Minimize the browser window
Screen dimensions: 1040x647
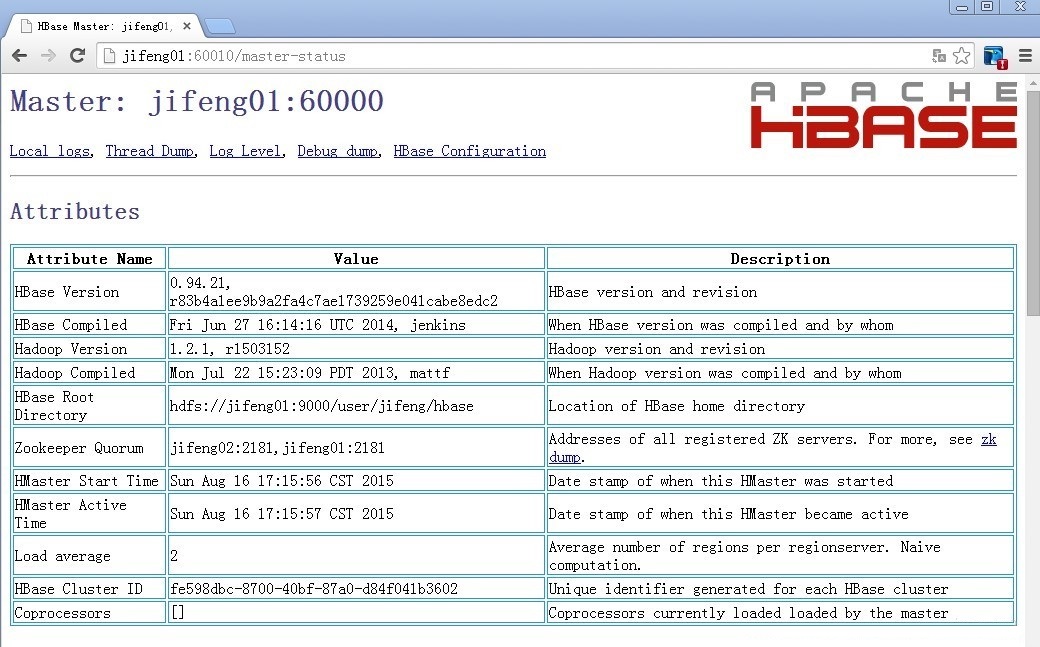point(961,8)
